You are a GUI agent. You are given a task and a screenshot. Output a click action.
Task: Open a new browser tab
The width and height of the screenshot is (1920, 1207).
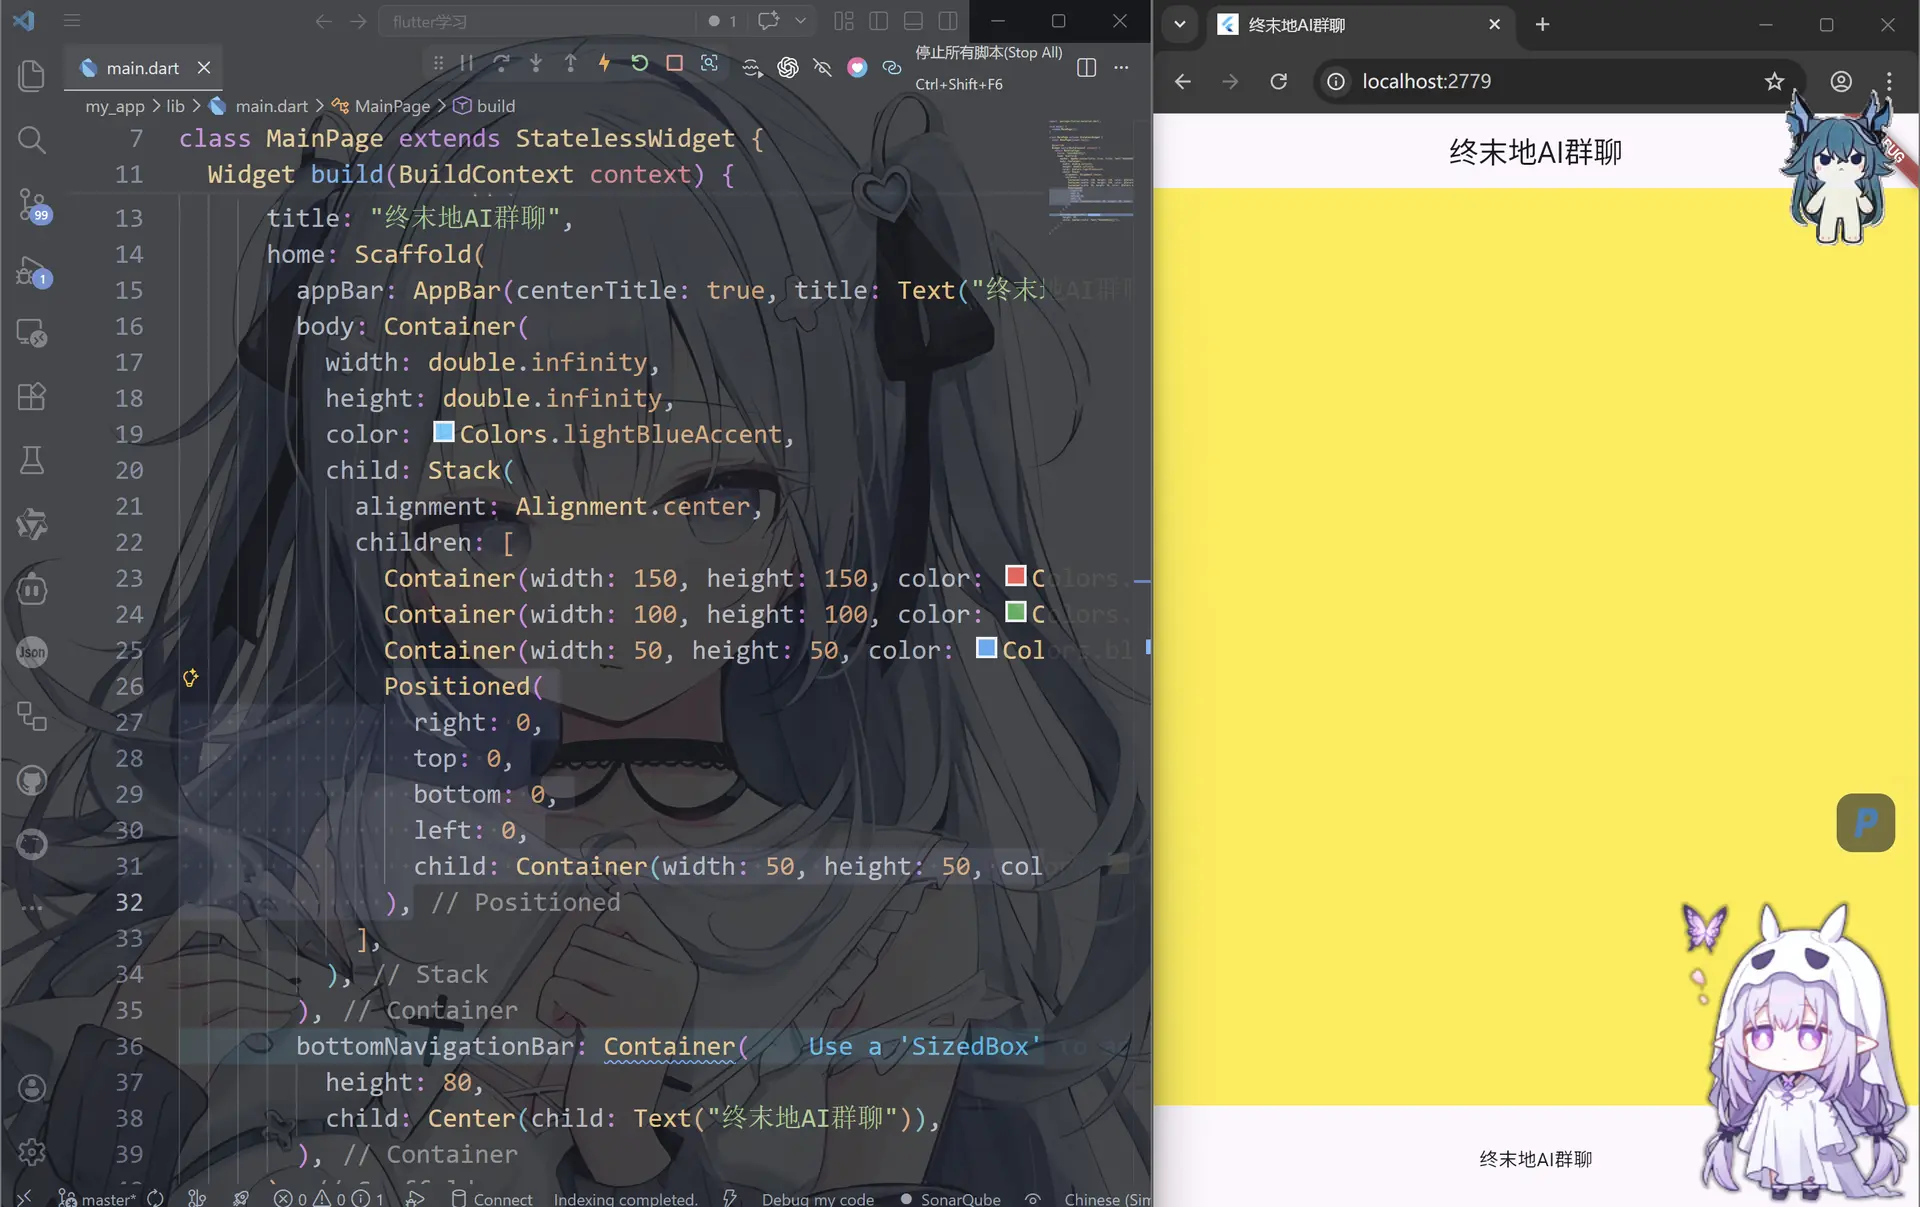(1543, 24)
